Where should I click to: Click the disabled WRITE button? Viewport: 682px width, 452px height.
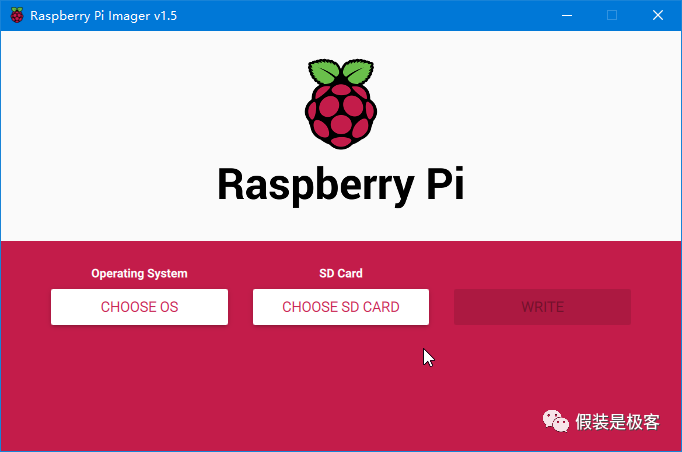[542, 307]
